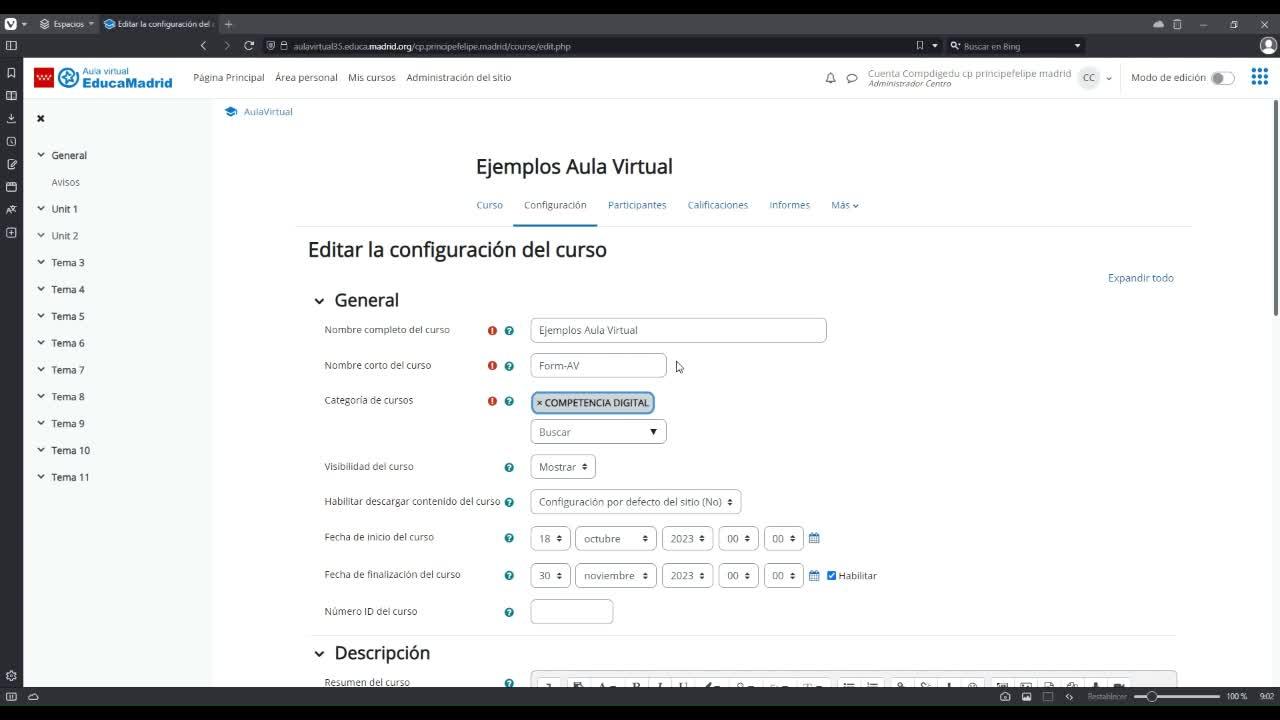The height and width of the screenshot is (720, 1280).
Task: Click the Nombre completo del curso field
Action: tap(679, 330)
